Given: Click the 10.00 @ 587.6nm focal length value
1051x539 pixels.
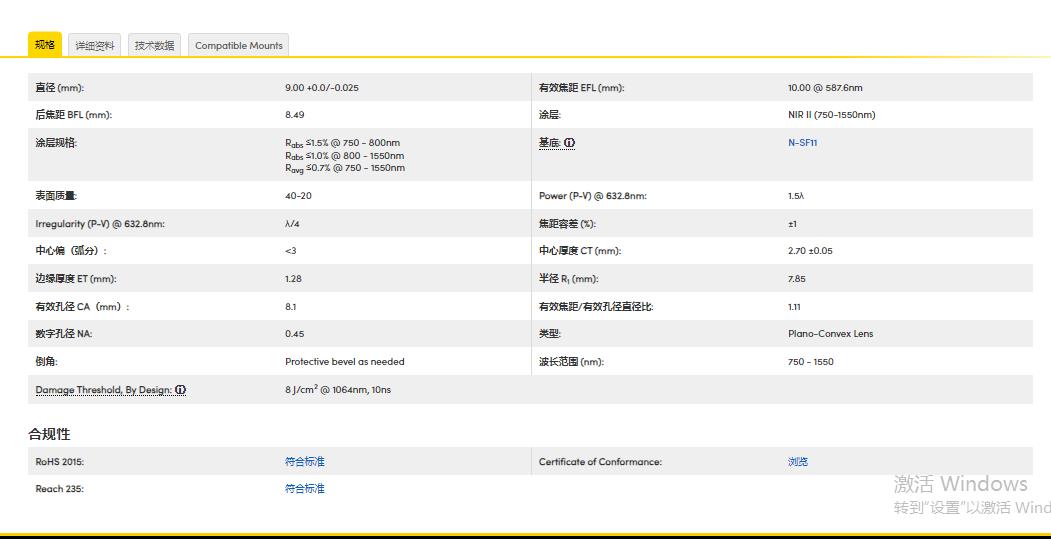Looking at the screenshot, I should (x=825, y=88).
